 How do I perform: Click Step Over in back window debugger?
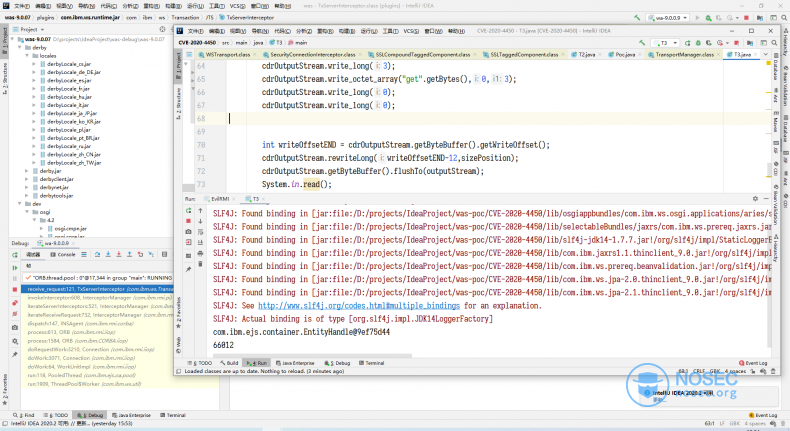(x=97, y=255)
